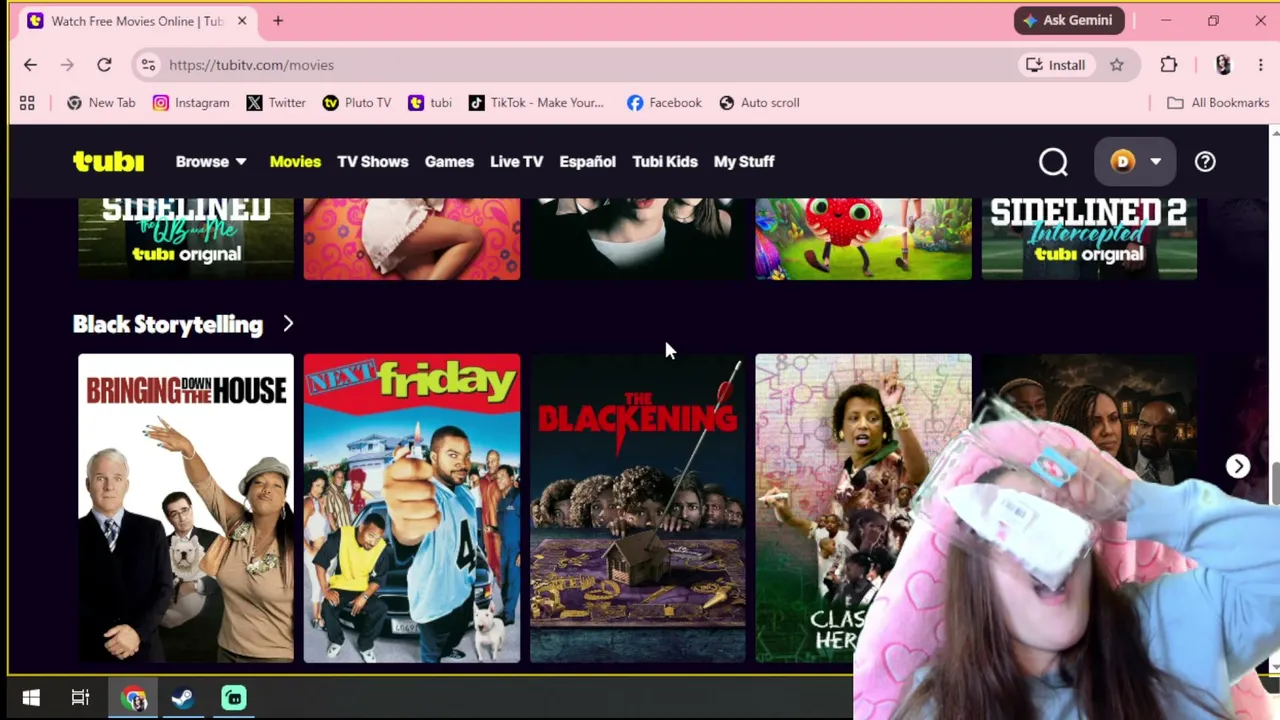Reload the Tubi page
Screen dimensions: 1280x720
click(104, 65)
